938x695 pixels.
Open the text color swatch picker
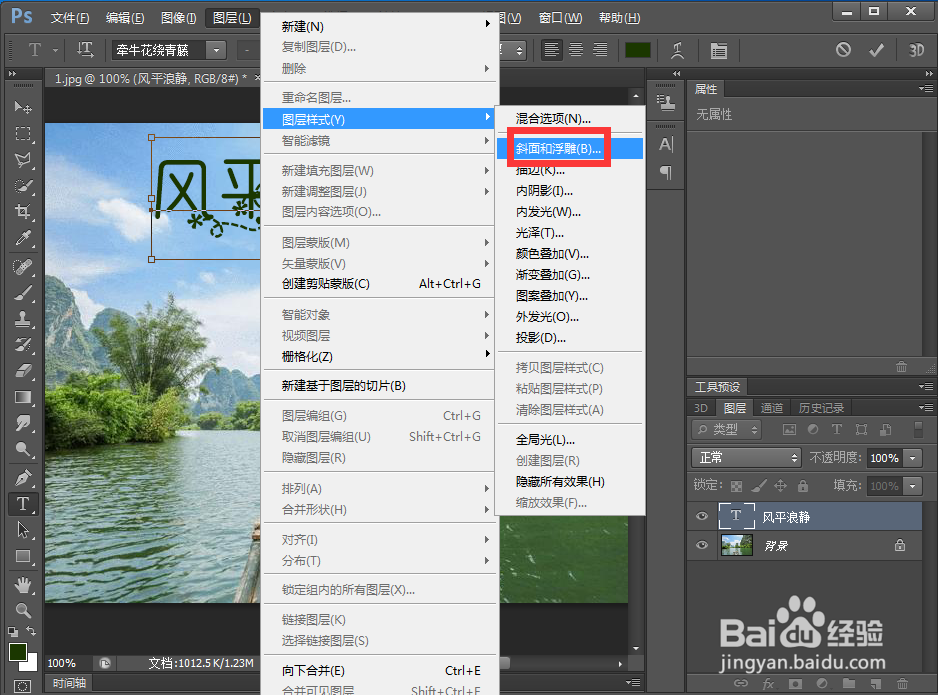click(637, 49)
